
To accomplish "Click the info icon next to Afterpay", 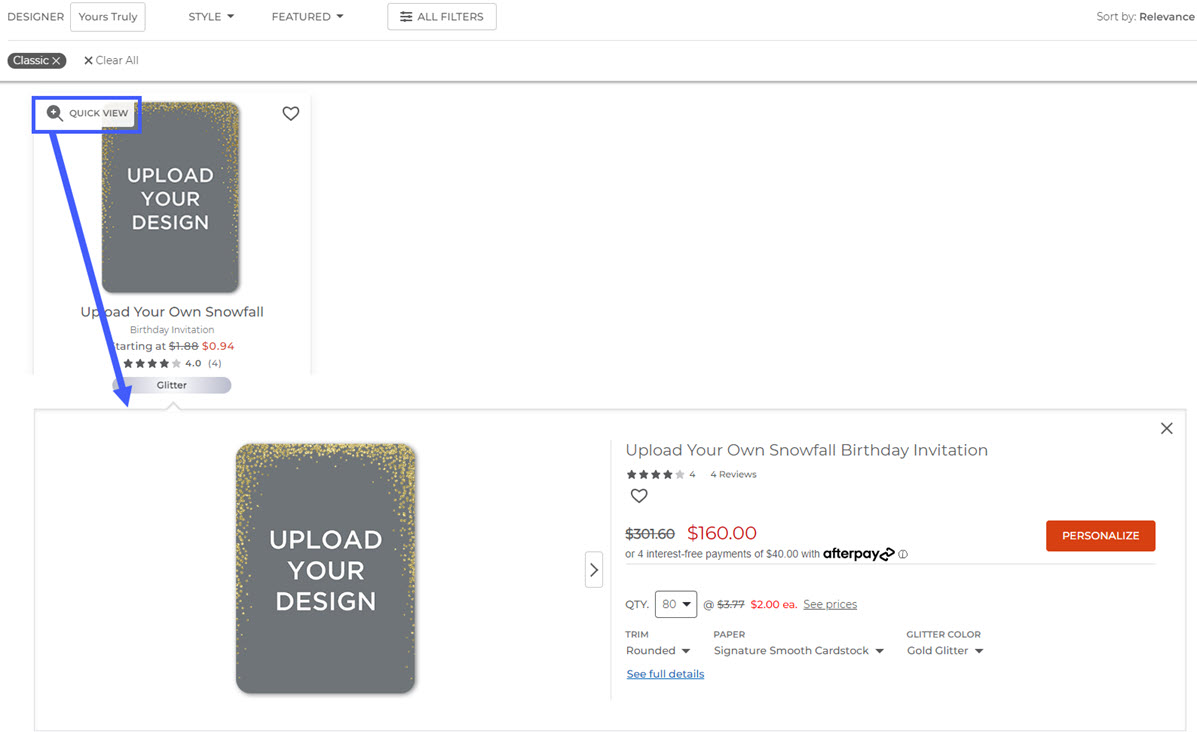I will click(x=904, y=554).
